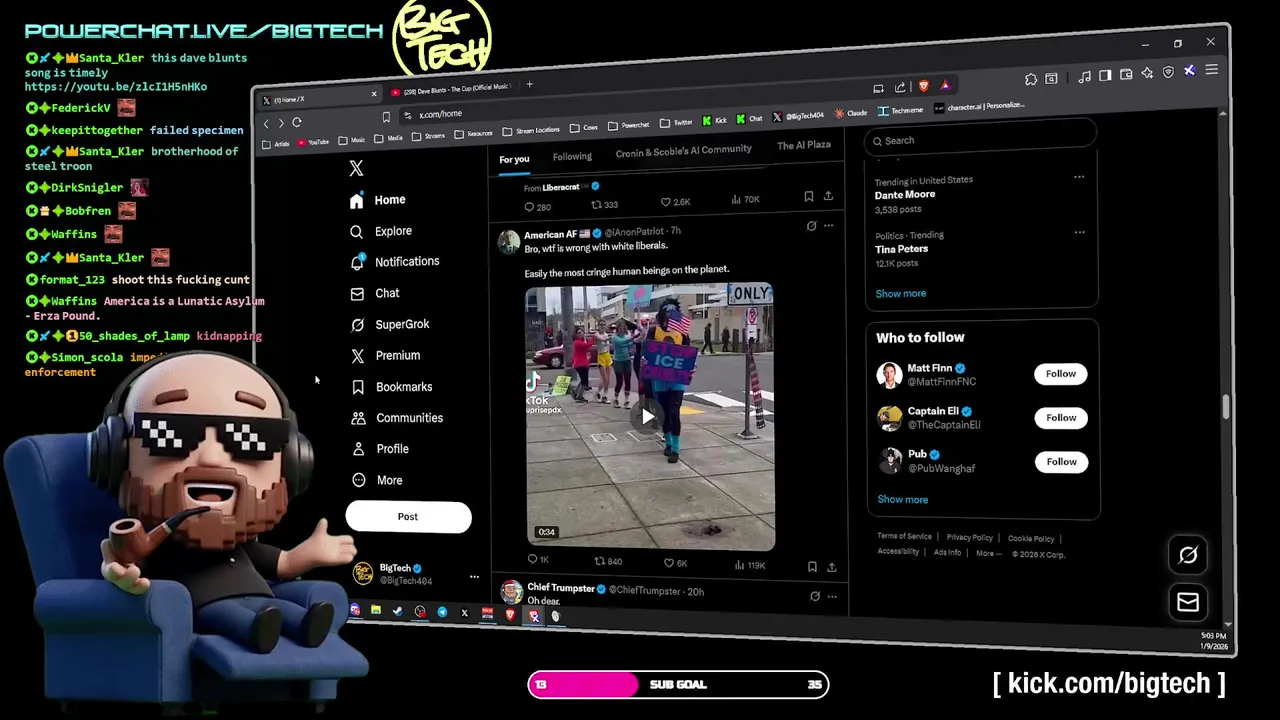Follow Captain Eli
This screenshot has width=1280, height=720.
[1061, 418]
